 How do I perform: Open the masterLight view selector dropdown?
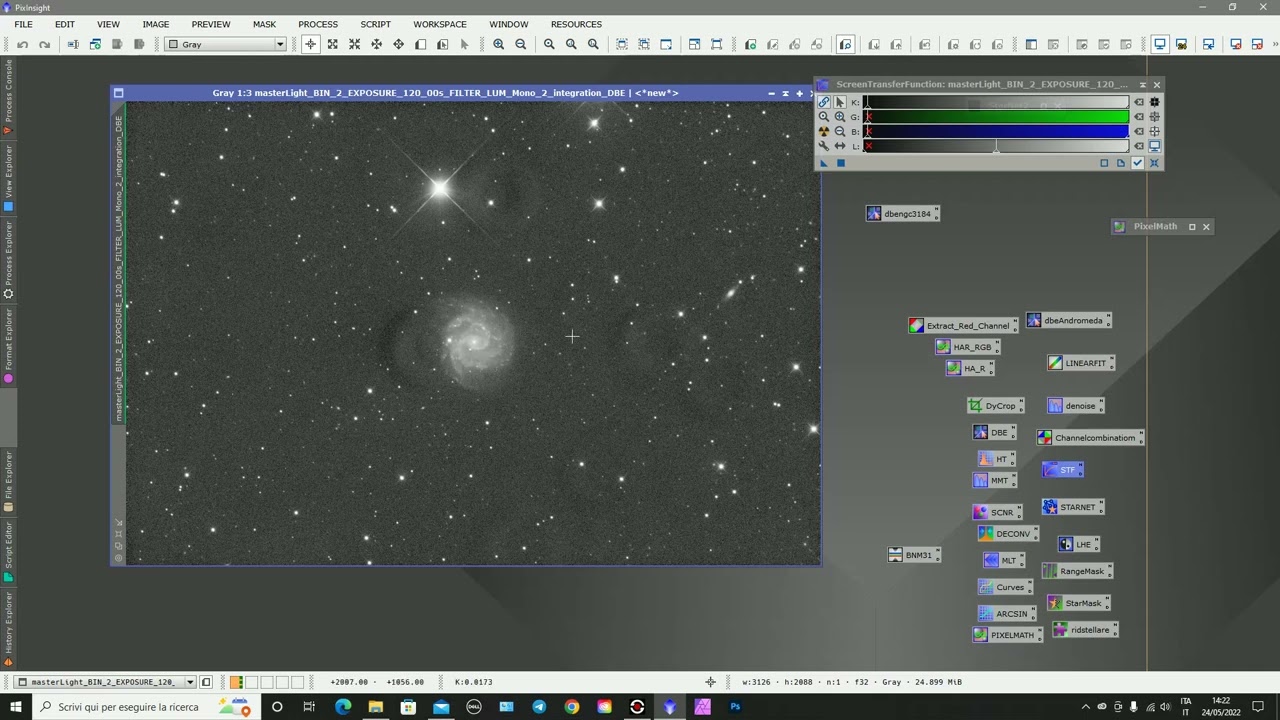[x=189, y=682]
